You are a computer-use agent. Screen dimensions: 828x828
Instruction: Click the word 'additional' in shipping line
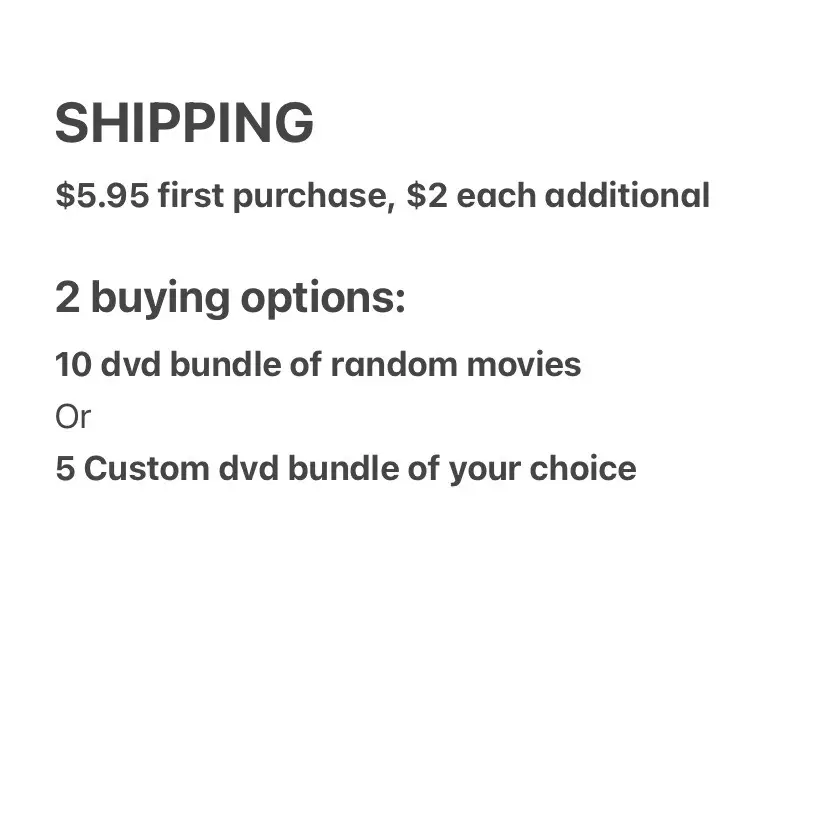coord(624,195)
